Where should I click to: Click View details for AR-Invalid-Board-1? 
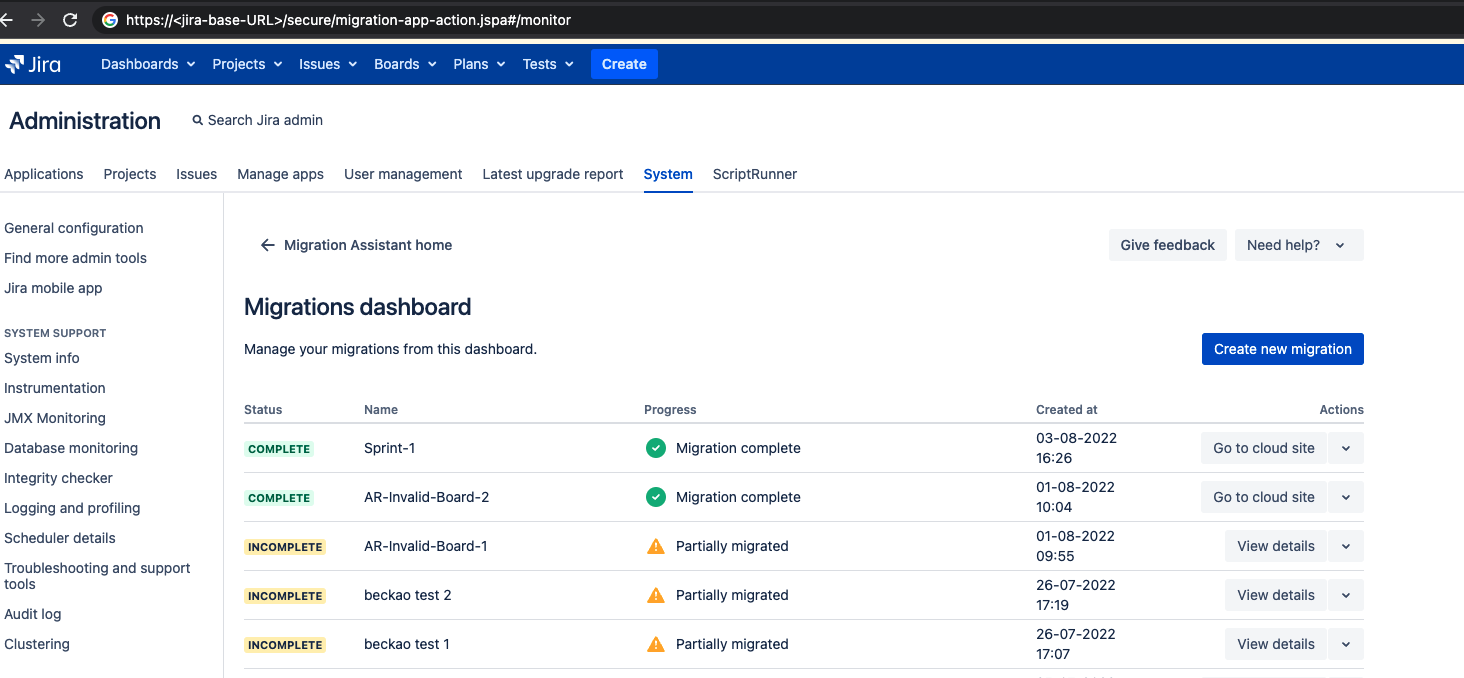point(1276,546)
